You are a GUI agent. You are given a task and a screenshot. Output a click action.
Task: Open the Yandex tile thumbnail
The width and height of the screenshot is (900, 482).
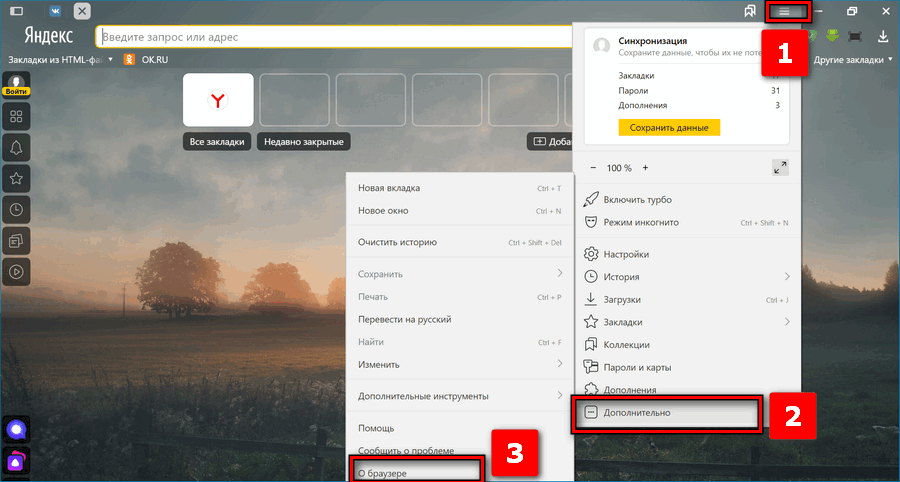(217, 99)
